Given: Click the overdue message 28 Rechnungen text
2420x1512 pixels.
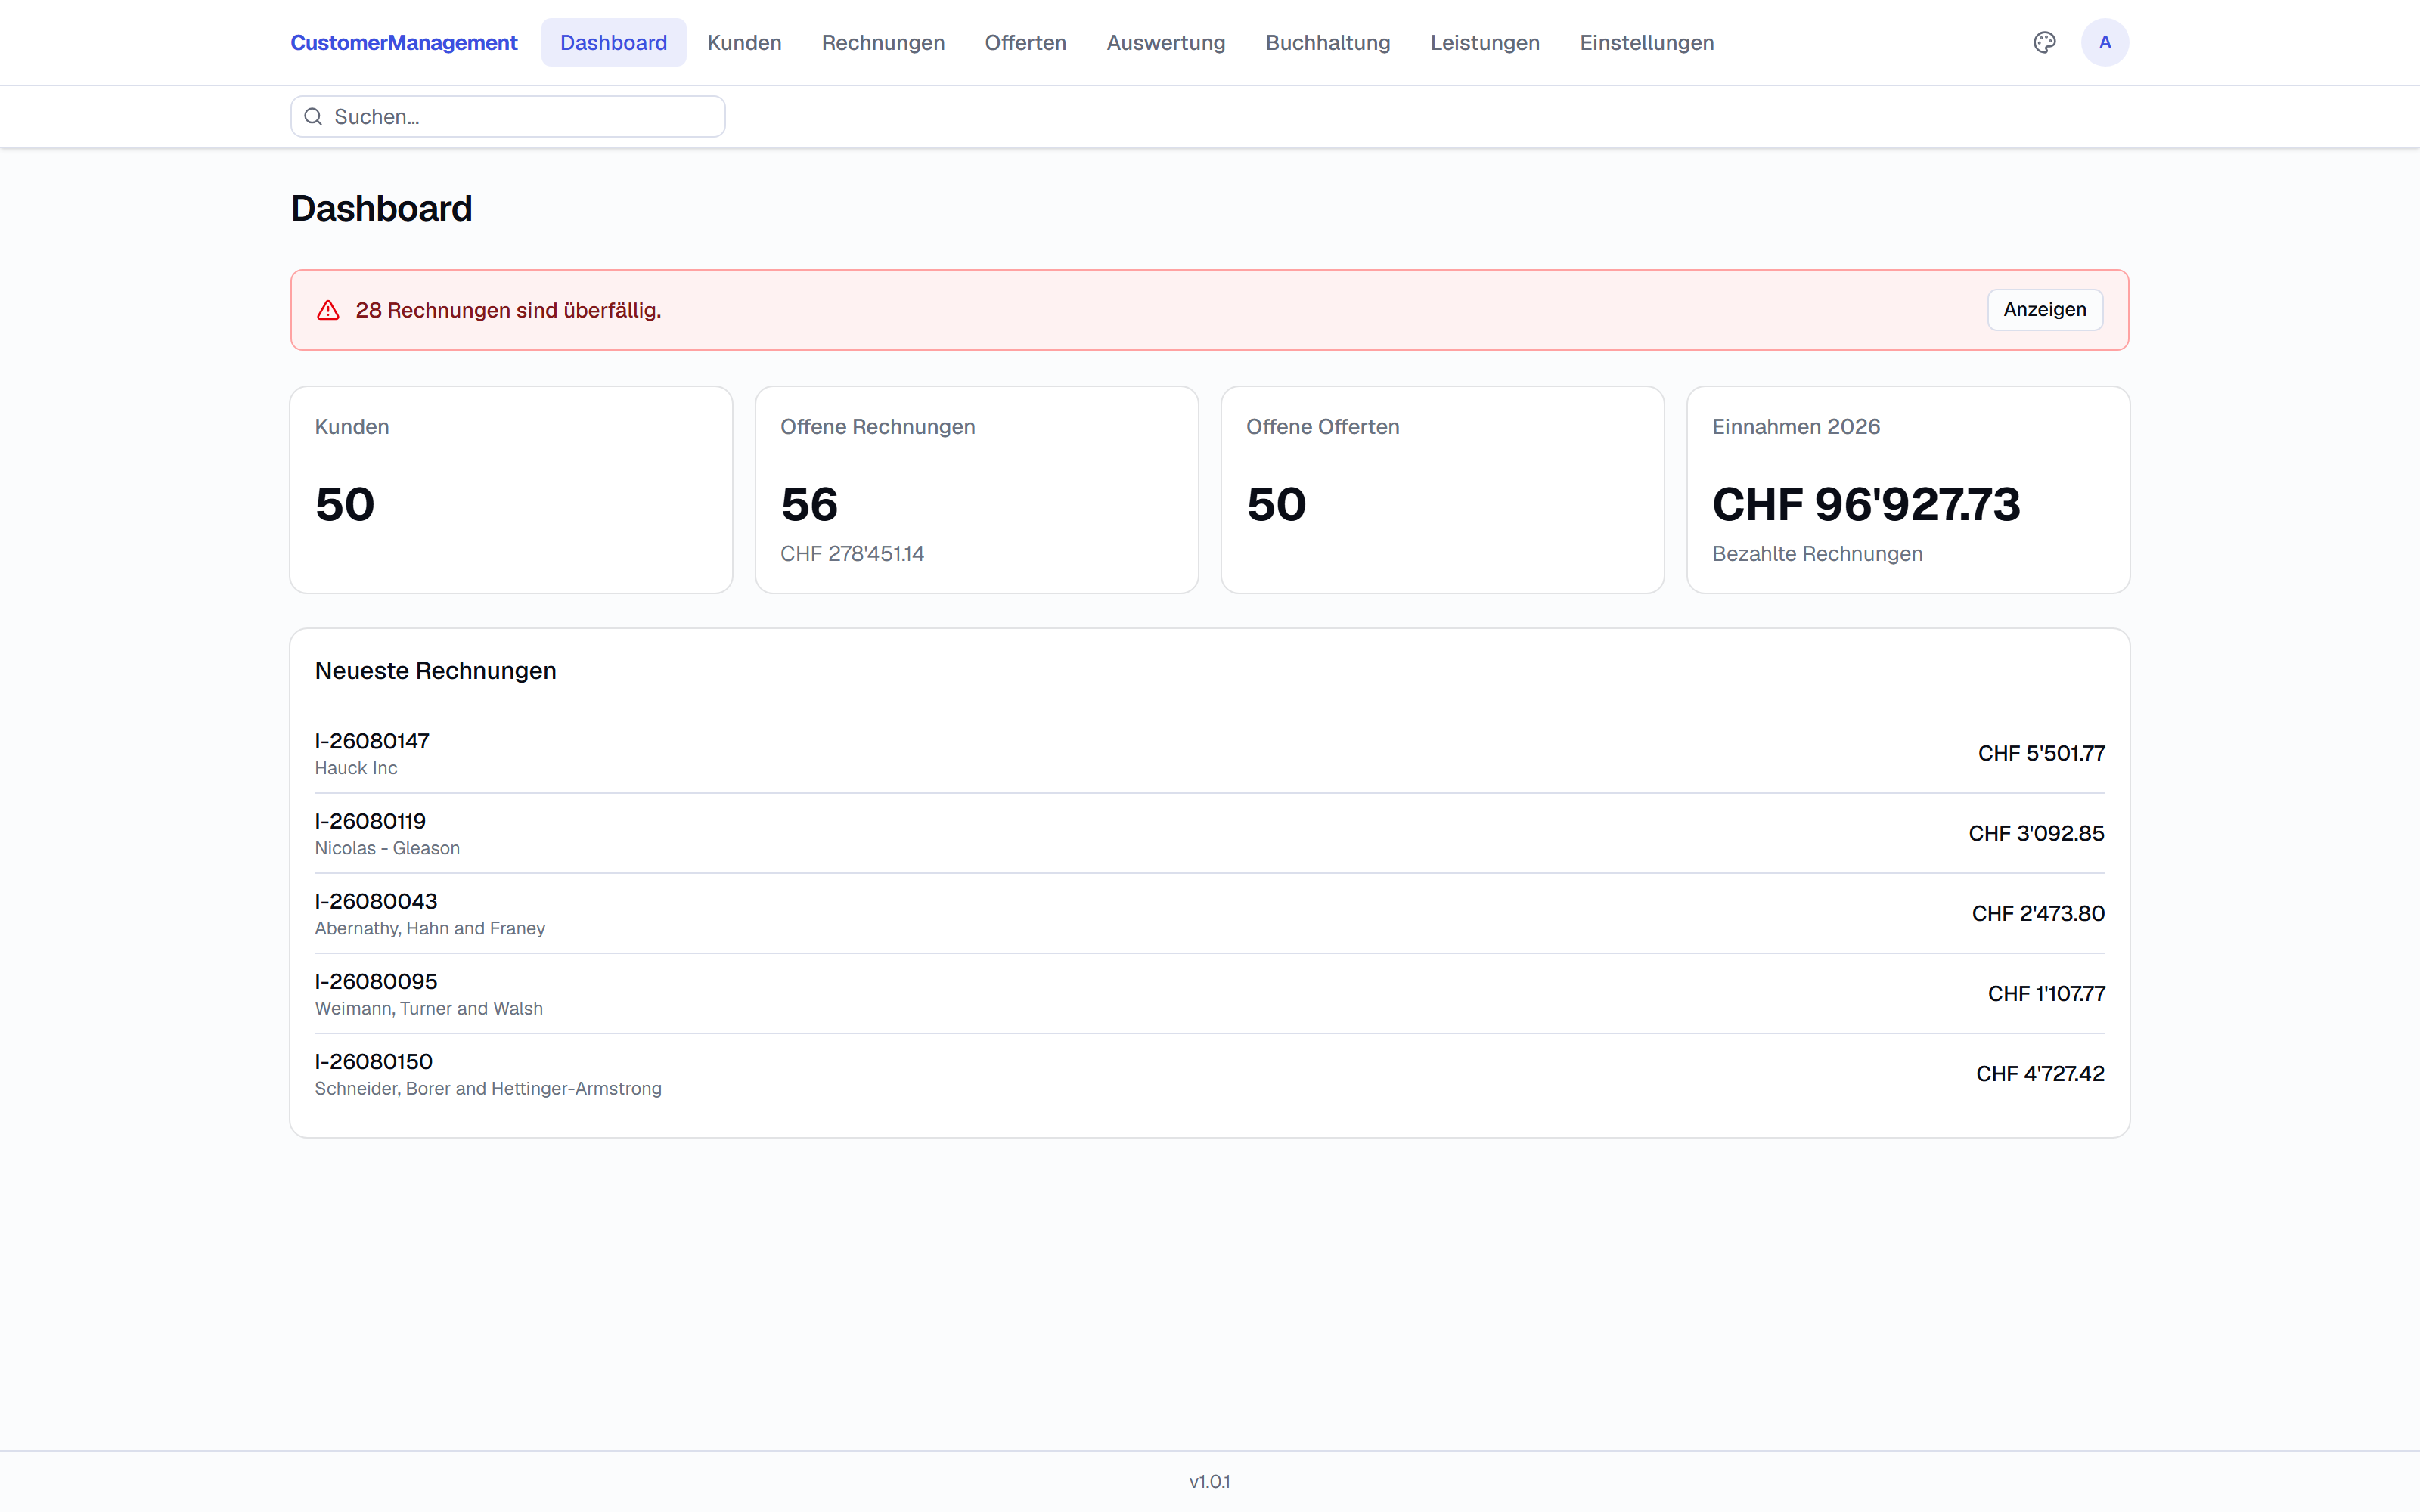Looking at the screenshot, I should click(508, 310).
